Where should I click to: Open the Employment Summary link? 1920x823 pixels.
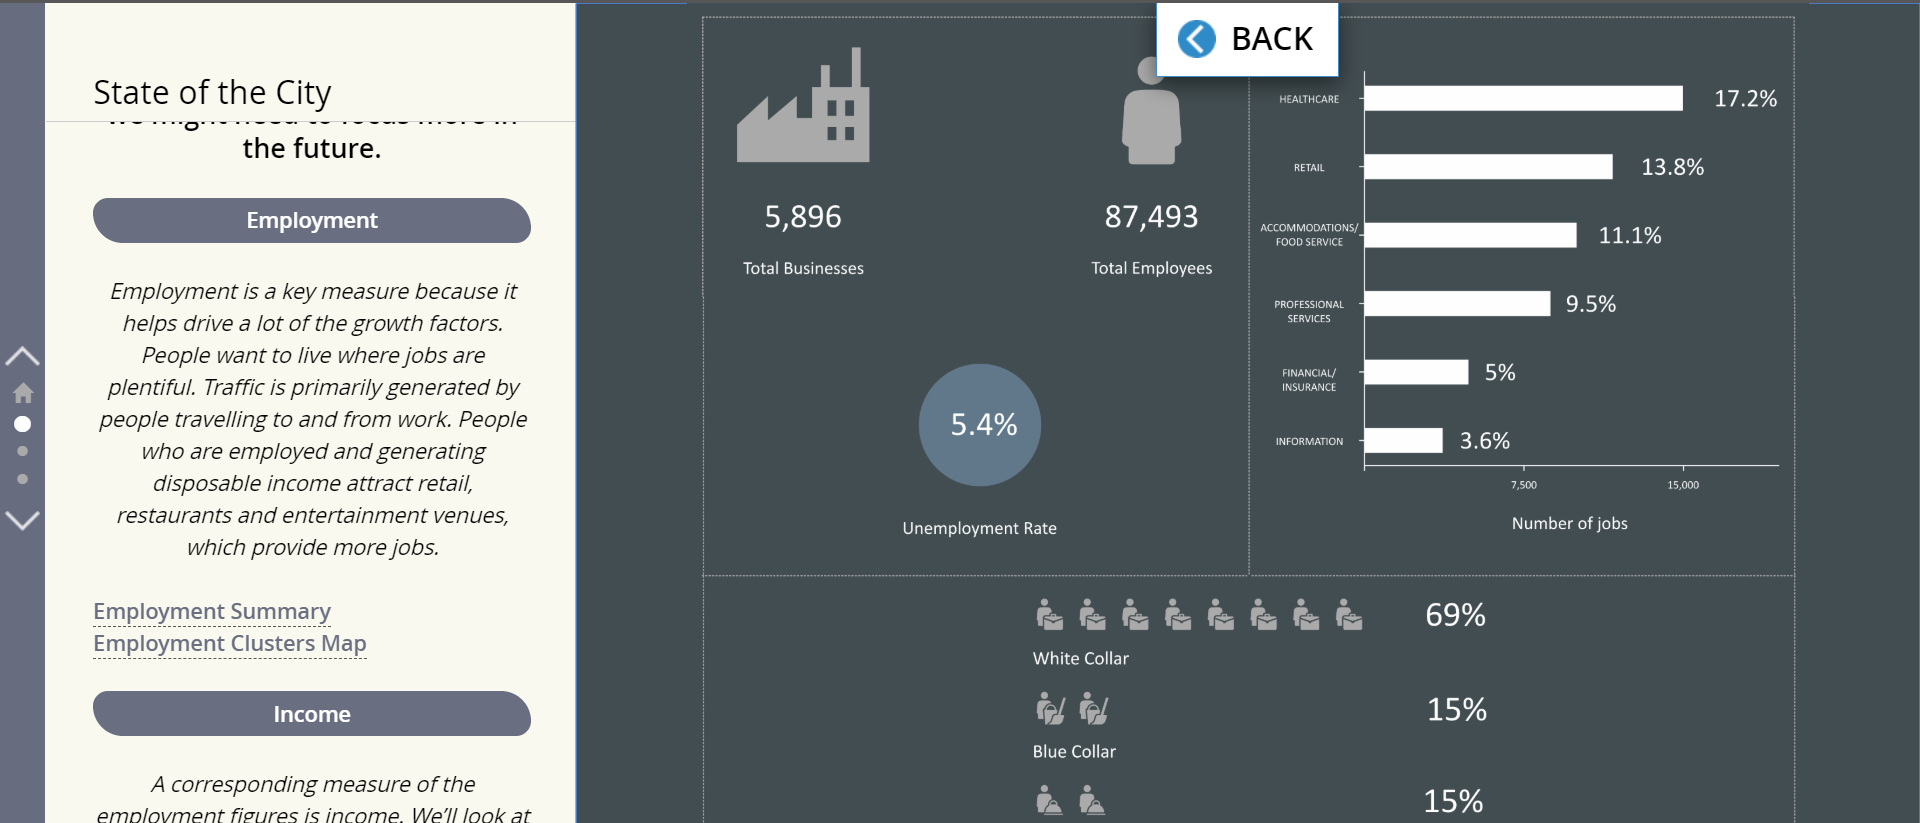(212, 611)
